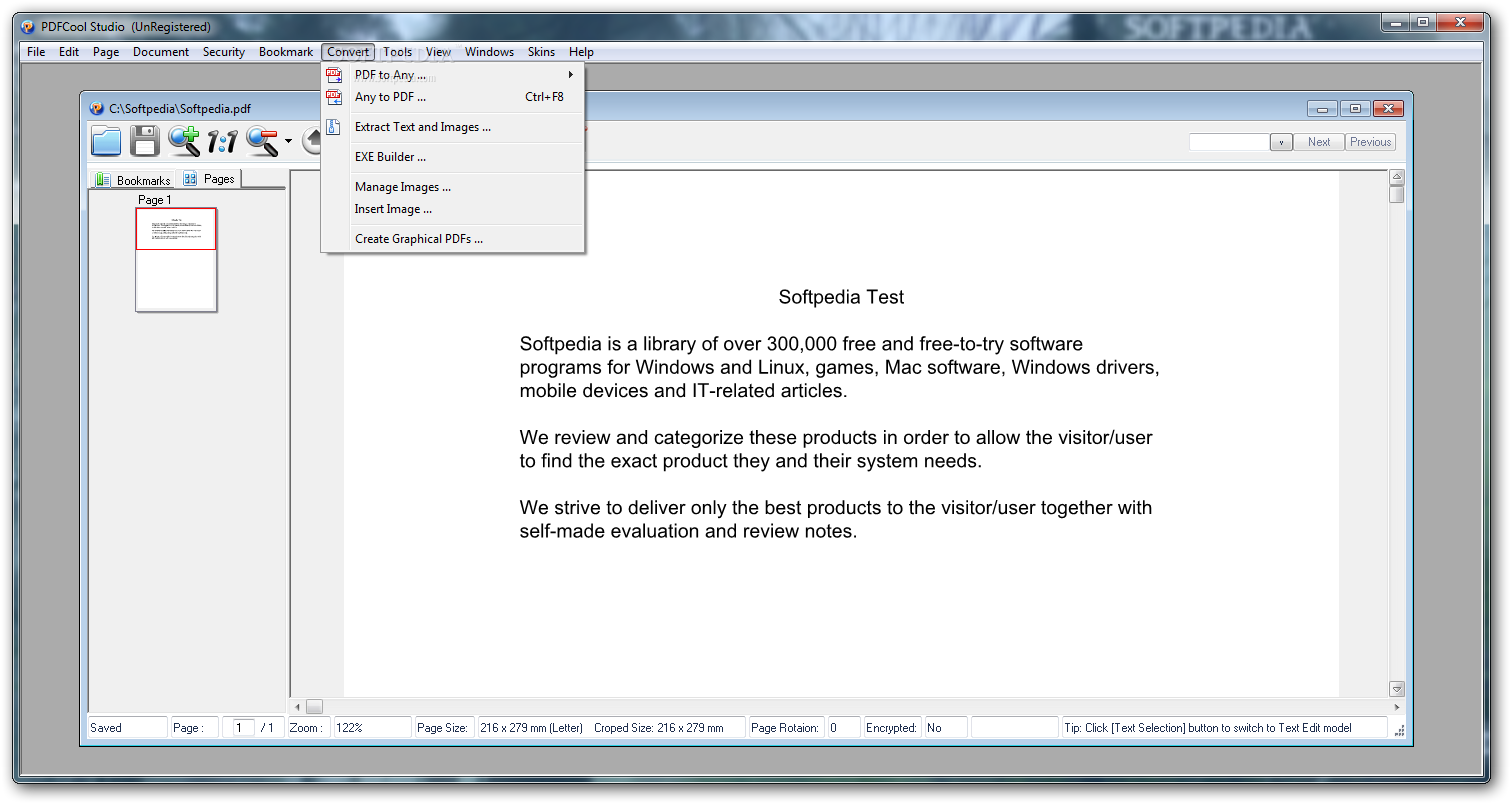Click the vertical scrollbar up arrow

pos(1397,177)
